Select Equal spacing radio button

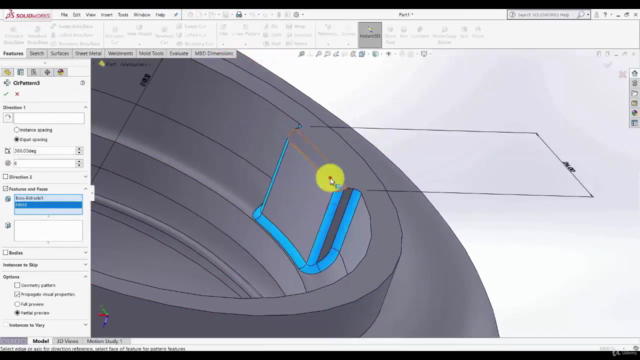[17, 140]
